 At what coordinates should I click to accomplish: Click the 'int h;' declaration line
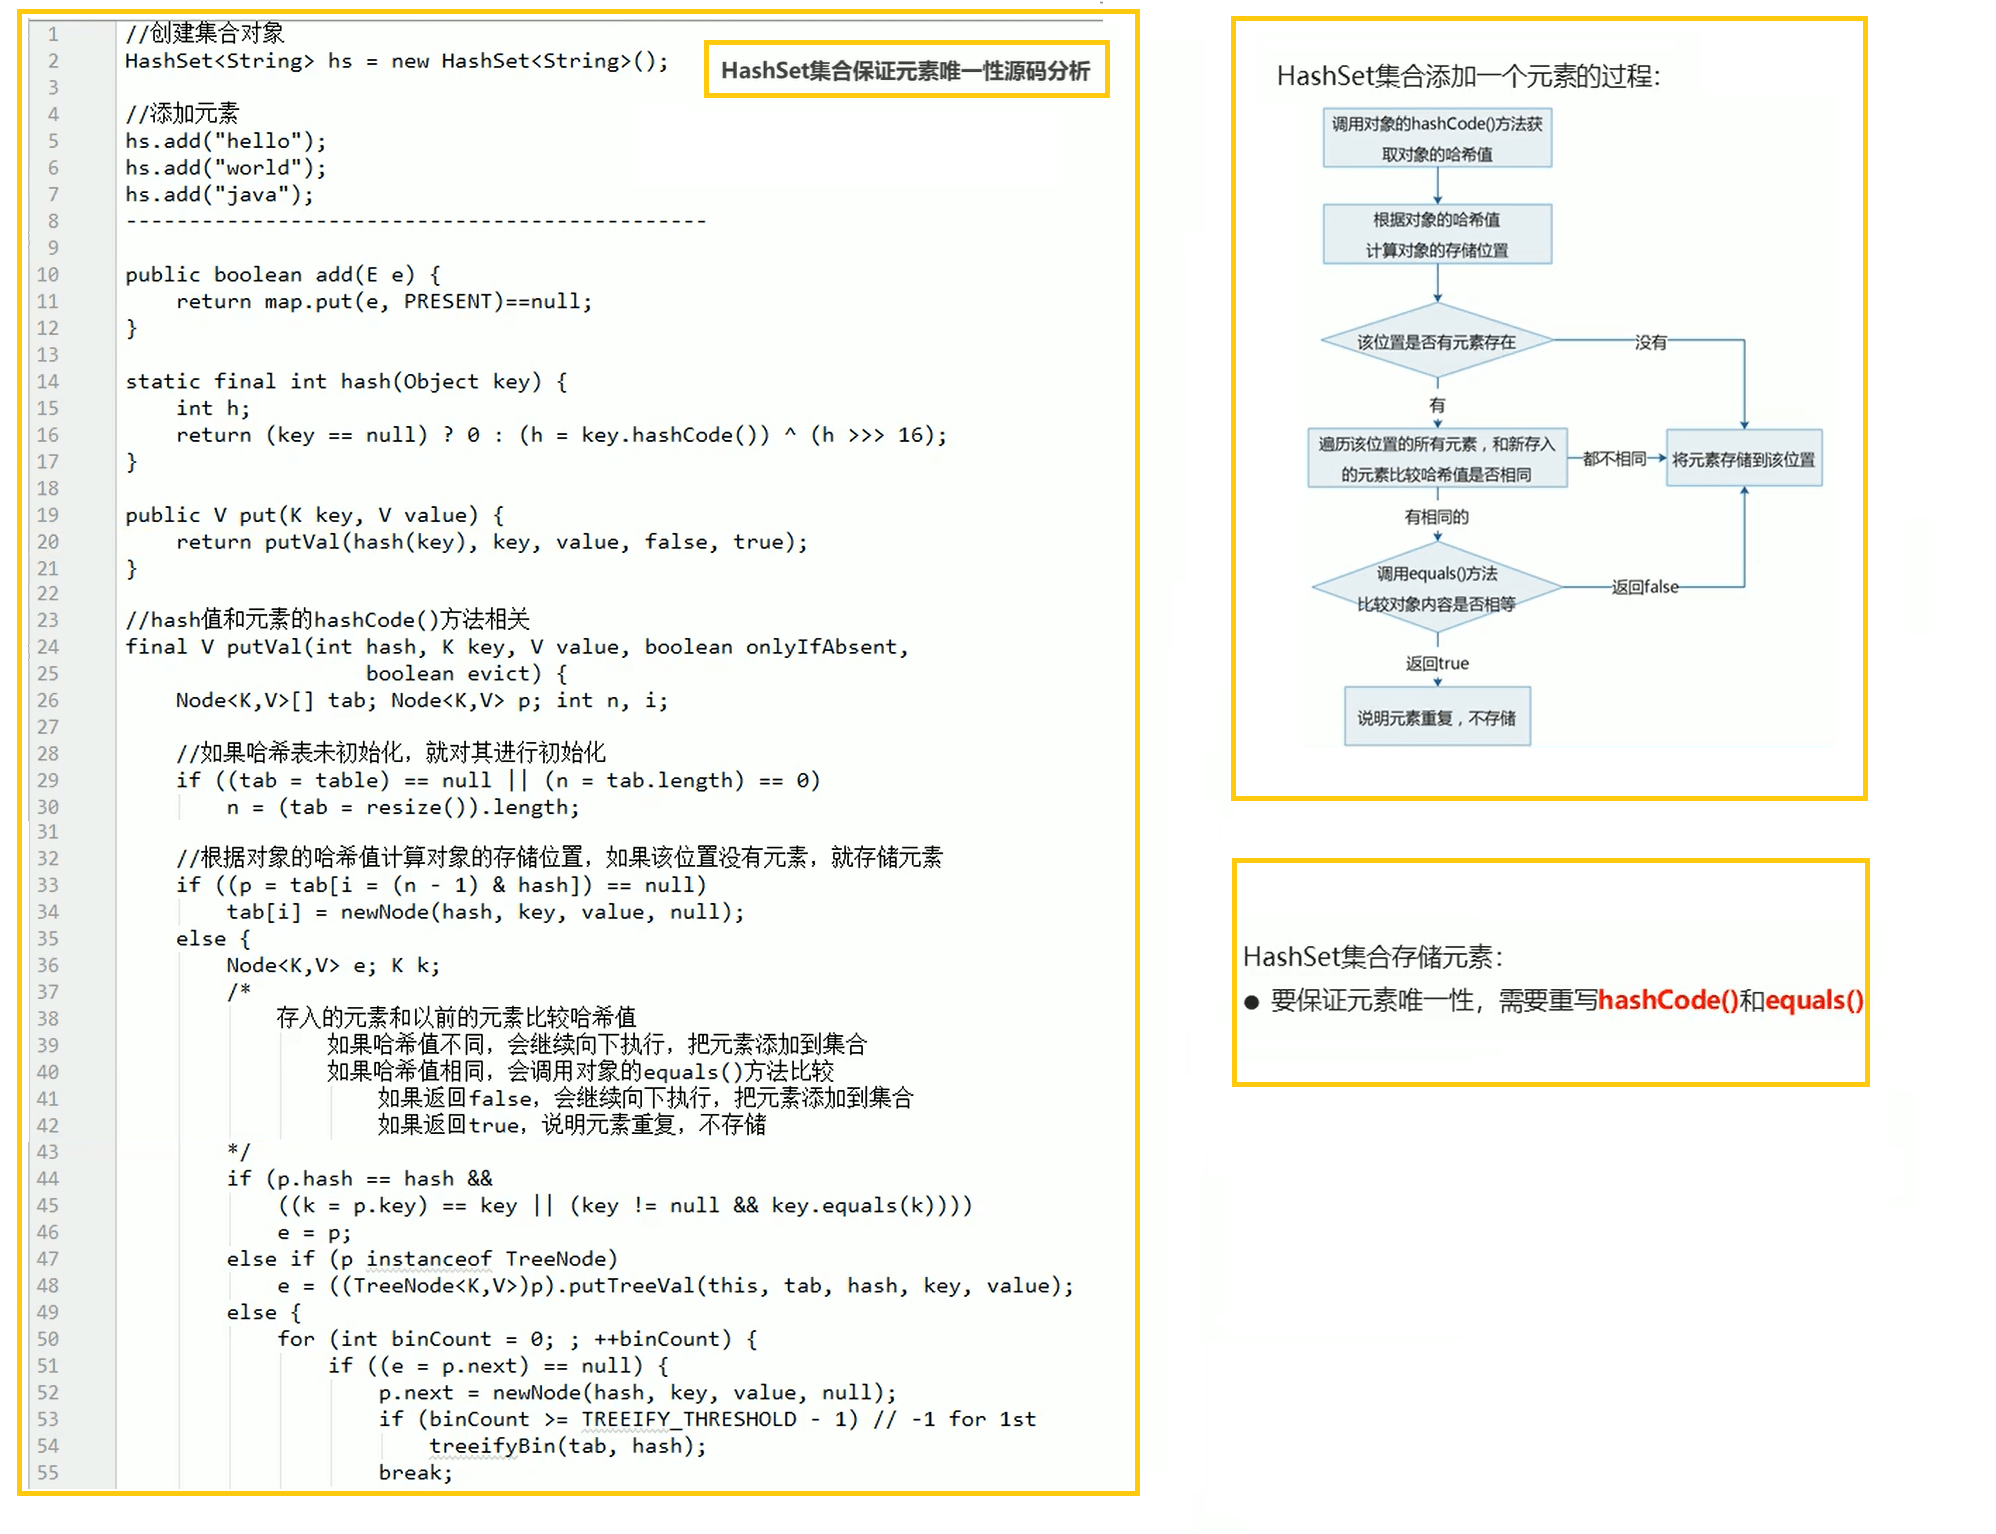[213, 409]
